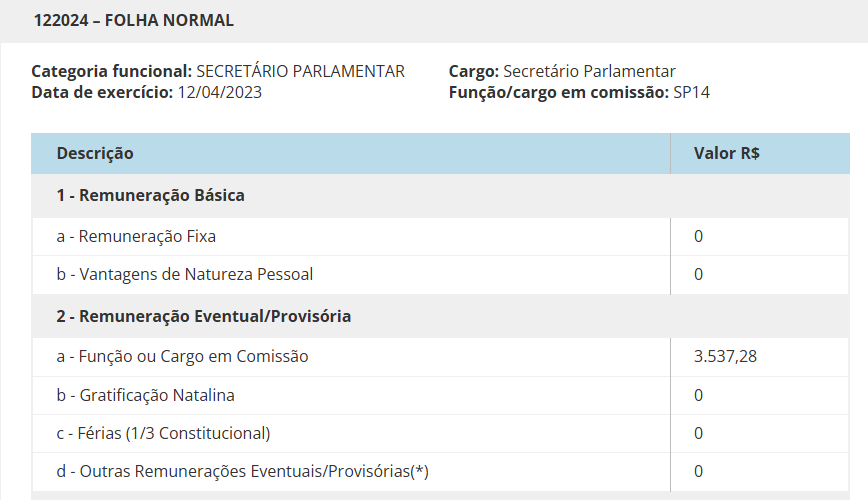
Task: Click the value cell for Remuneração Fixa
Action: pyautogui.click(x=699, y=237)
